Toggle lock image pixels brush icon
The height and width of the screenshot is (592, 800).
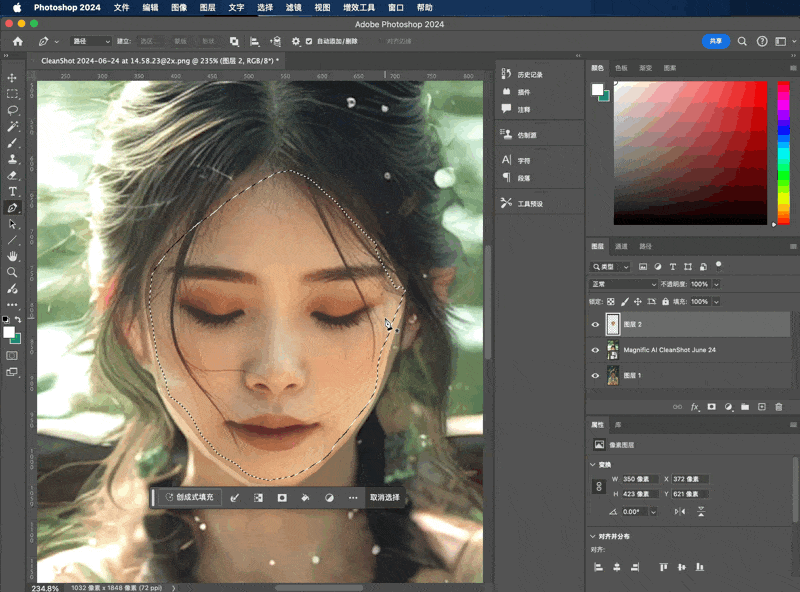tap(624, 302)
